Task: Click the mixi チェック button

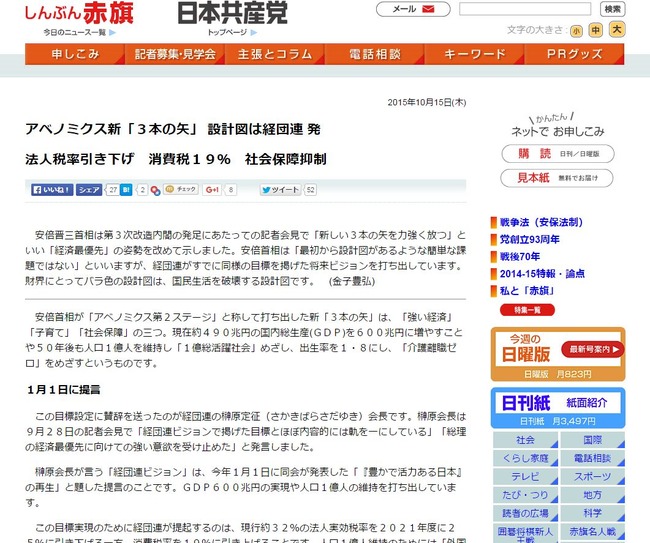Action: pos(181,189)
